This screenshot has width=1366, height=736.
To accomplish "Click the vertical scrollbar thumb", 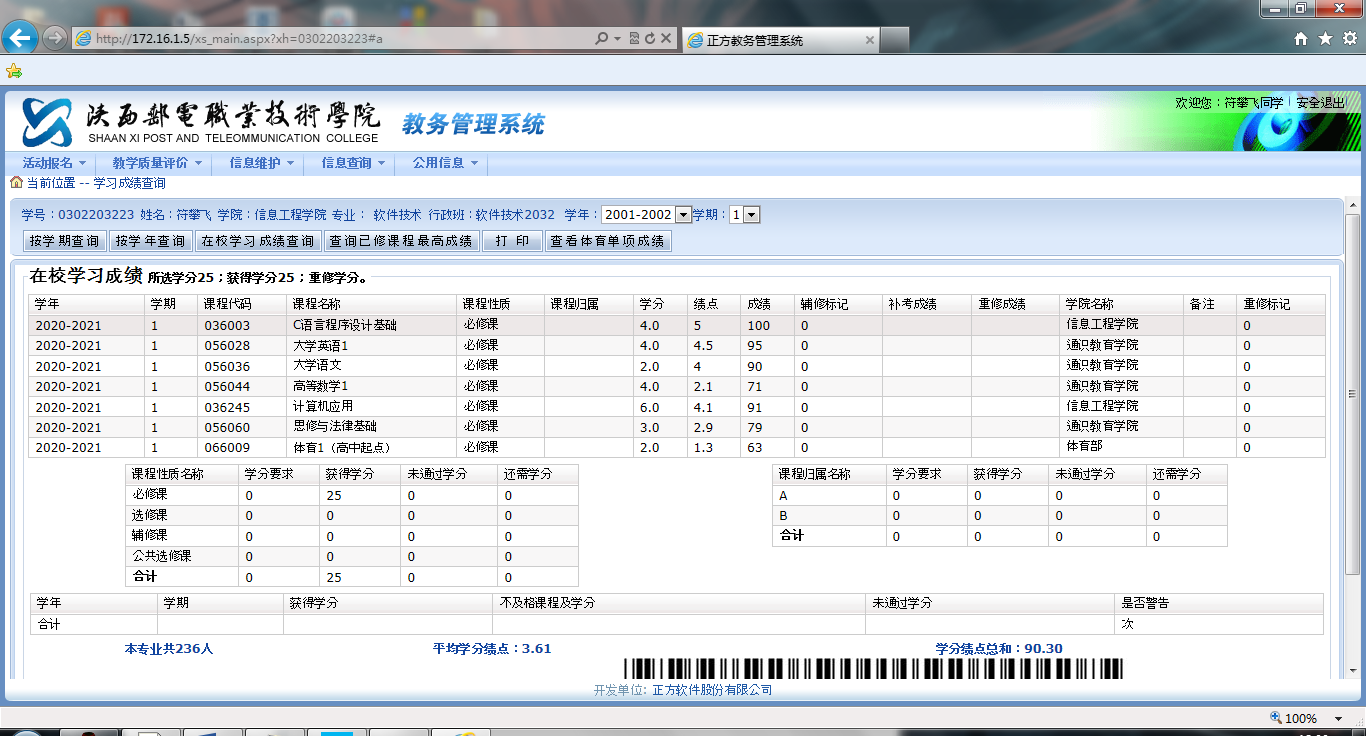I will tap(1353, 395).
